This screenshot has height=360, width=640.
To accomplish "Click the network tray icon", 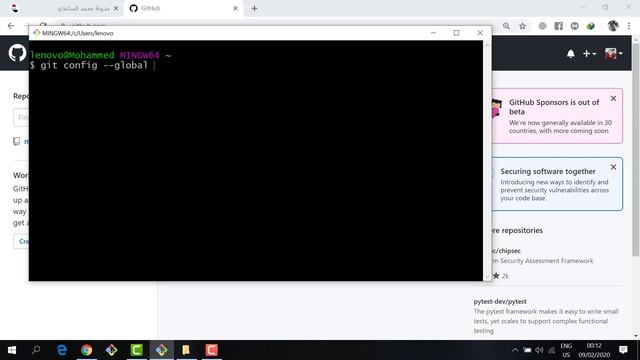I will tap(552, 350).
